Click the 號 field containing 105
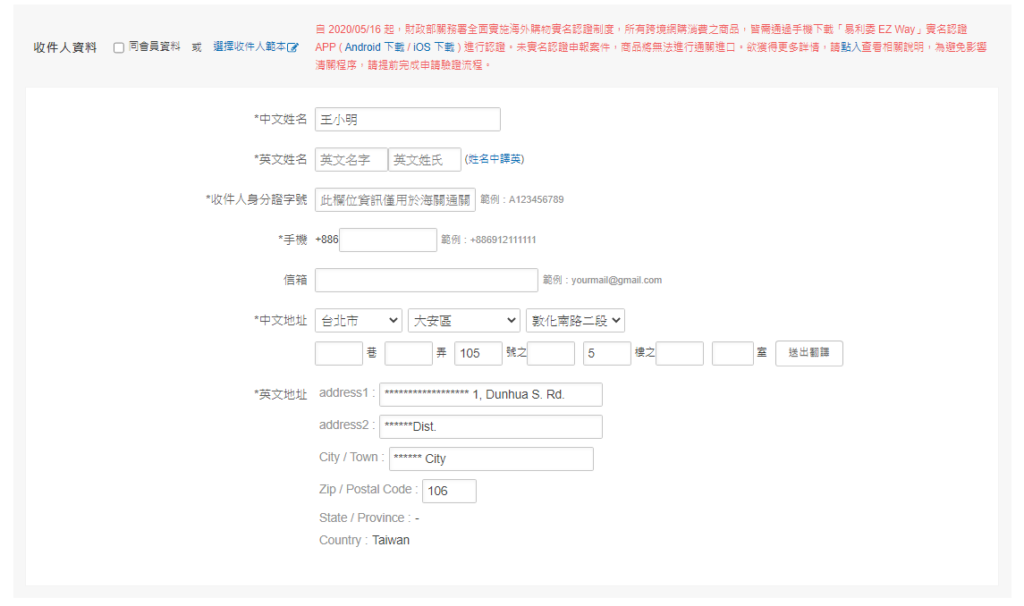The image size is (1024, 606). pyautogui.click(x=478, y=353)
